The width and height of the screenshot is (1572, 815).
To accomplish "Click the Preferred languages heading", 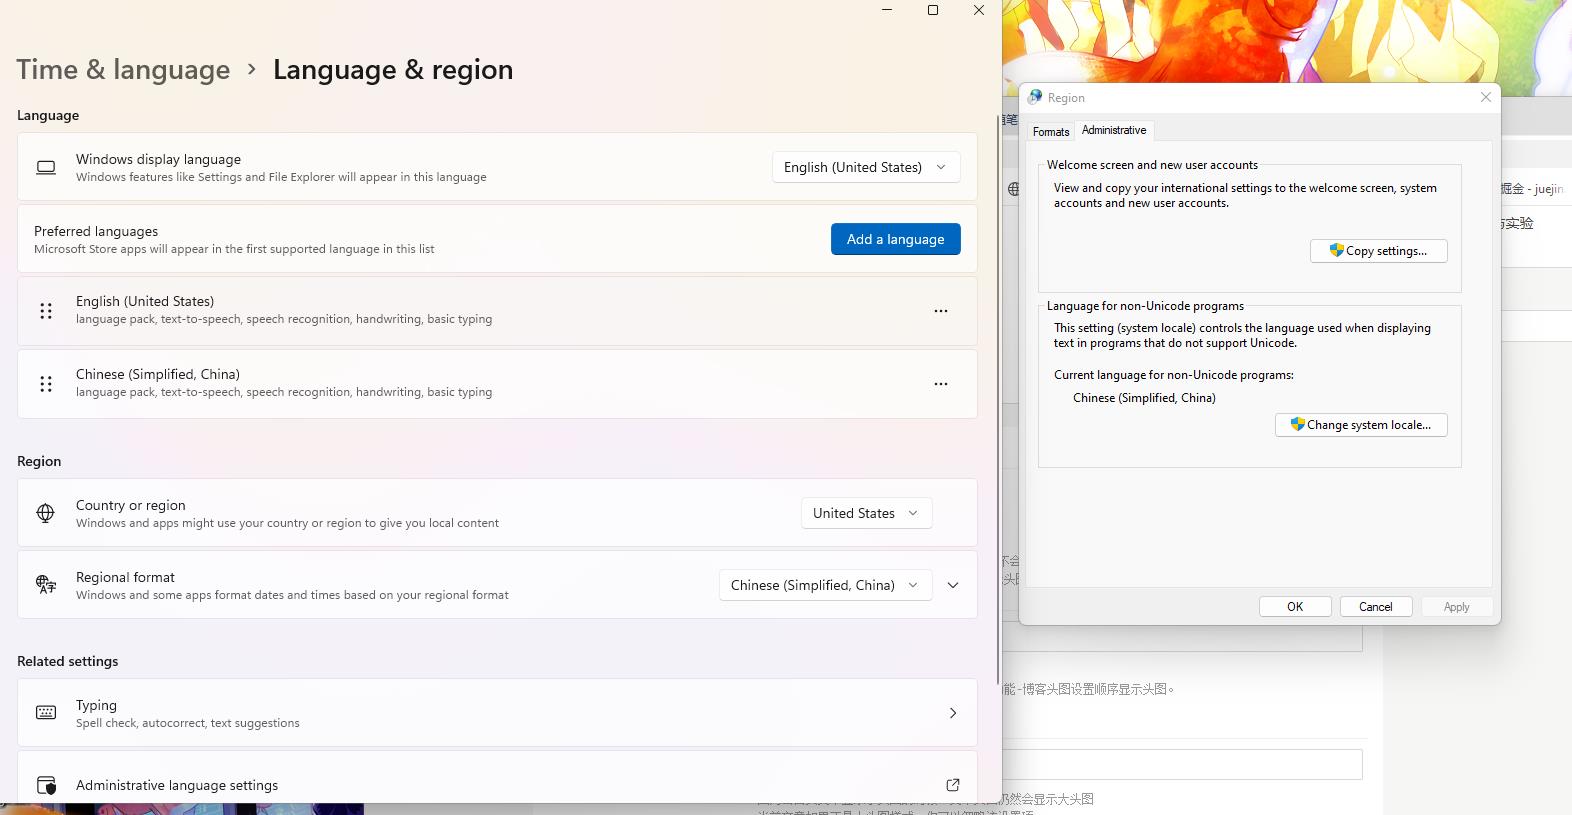I will (x=96, y=231).
